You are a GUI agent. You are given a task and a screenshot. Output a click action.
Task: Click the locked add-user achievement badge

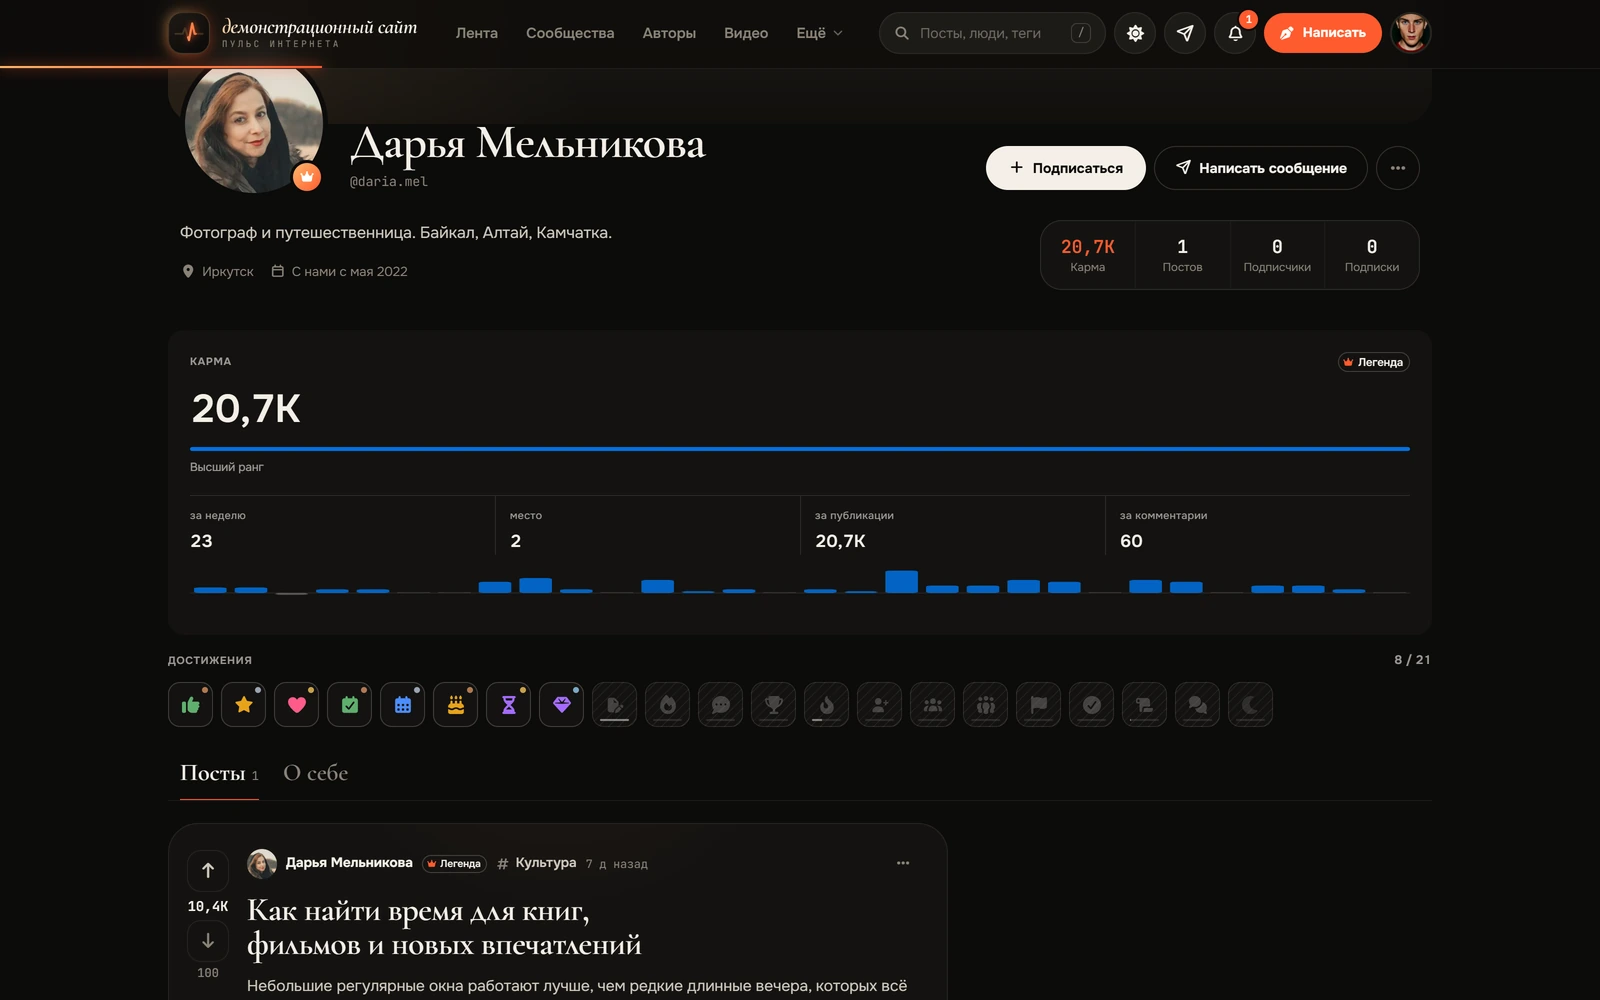pos(879,705)
